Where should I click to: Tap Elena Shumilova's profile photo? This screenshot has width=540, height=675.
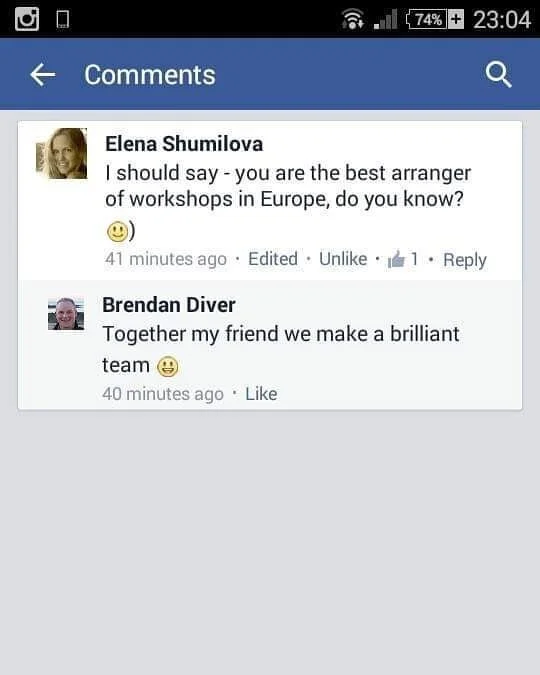pos(62,154)
